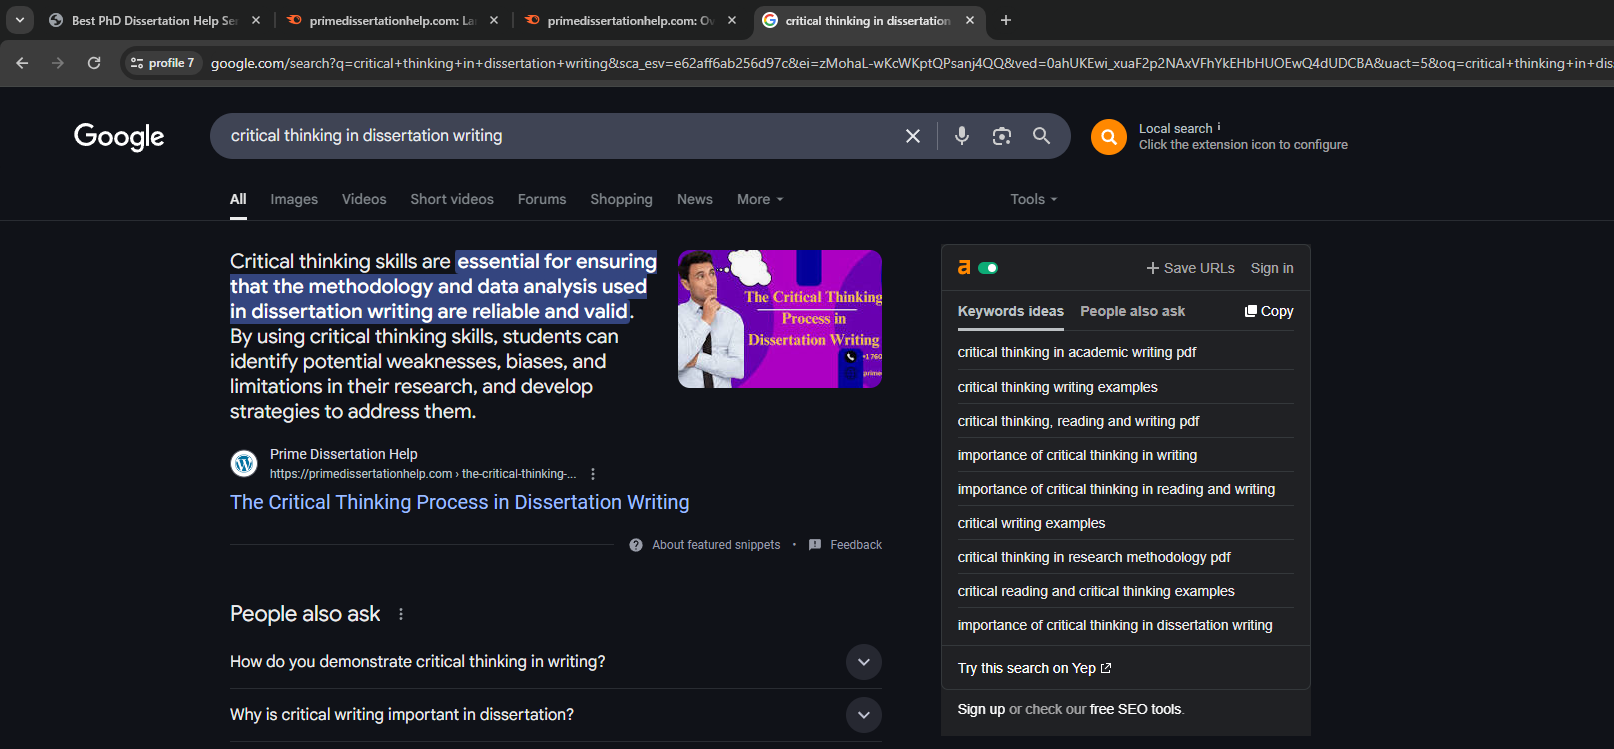Open 'critical thinking in academic writing pdf' keyword

tap(1077, 352)
